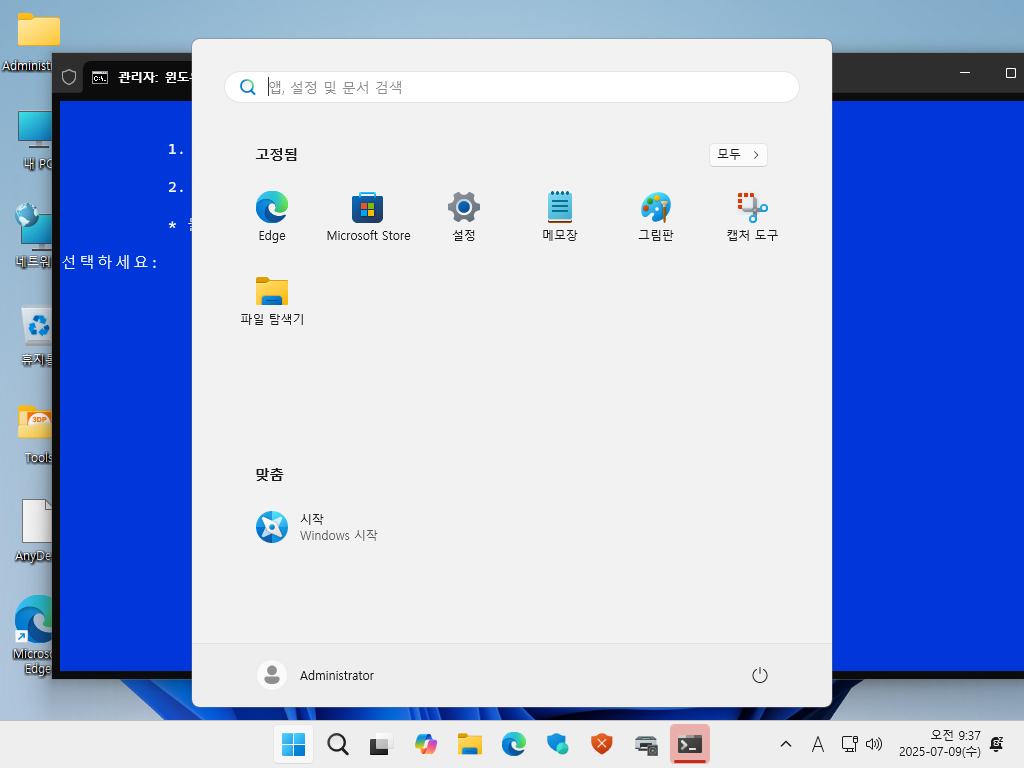Select the network desktop icon

[x=33, y=235]
